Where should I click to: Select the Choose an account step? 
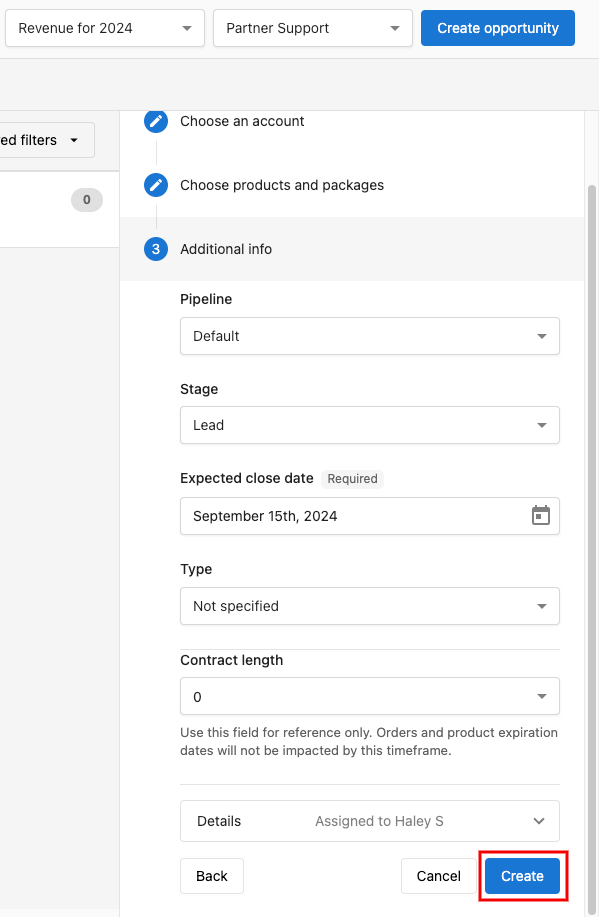(242, 121)
